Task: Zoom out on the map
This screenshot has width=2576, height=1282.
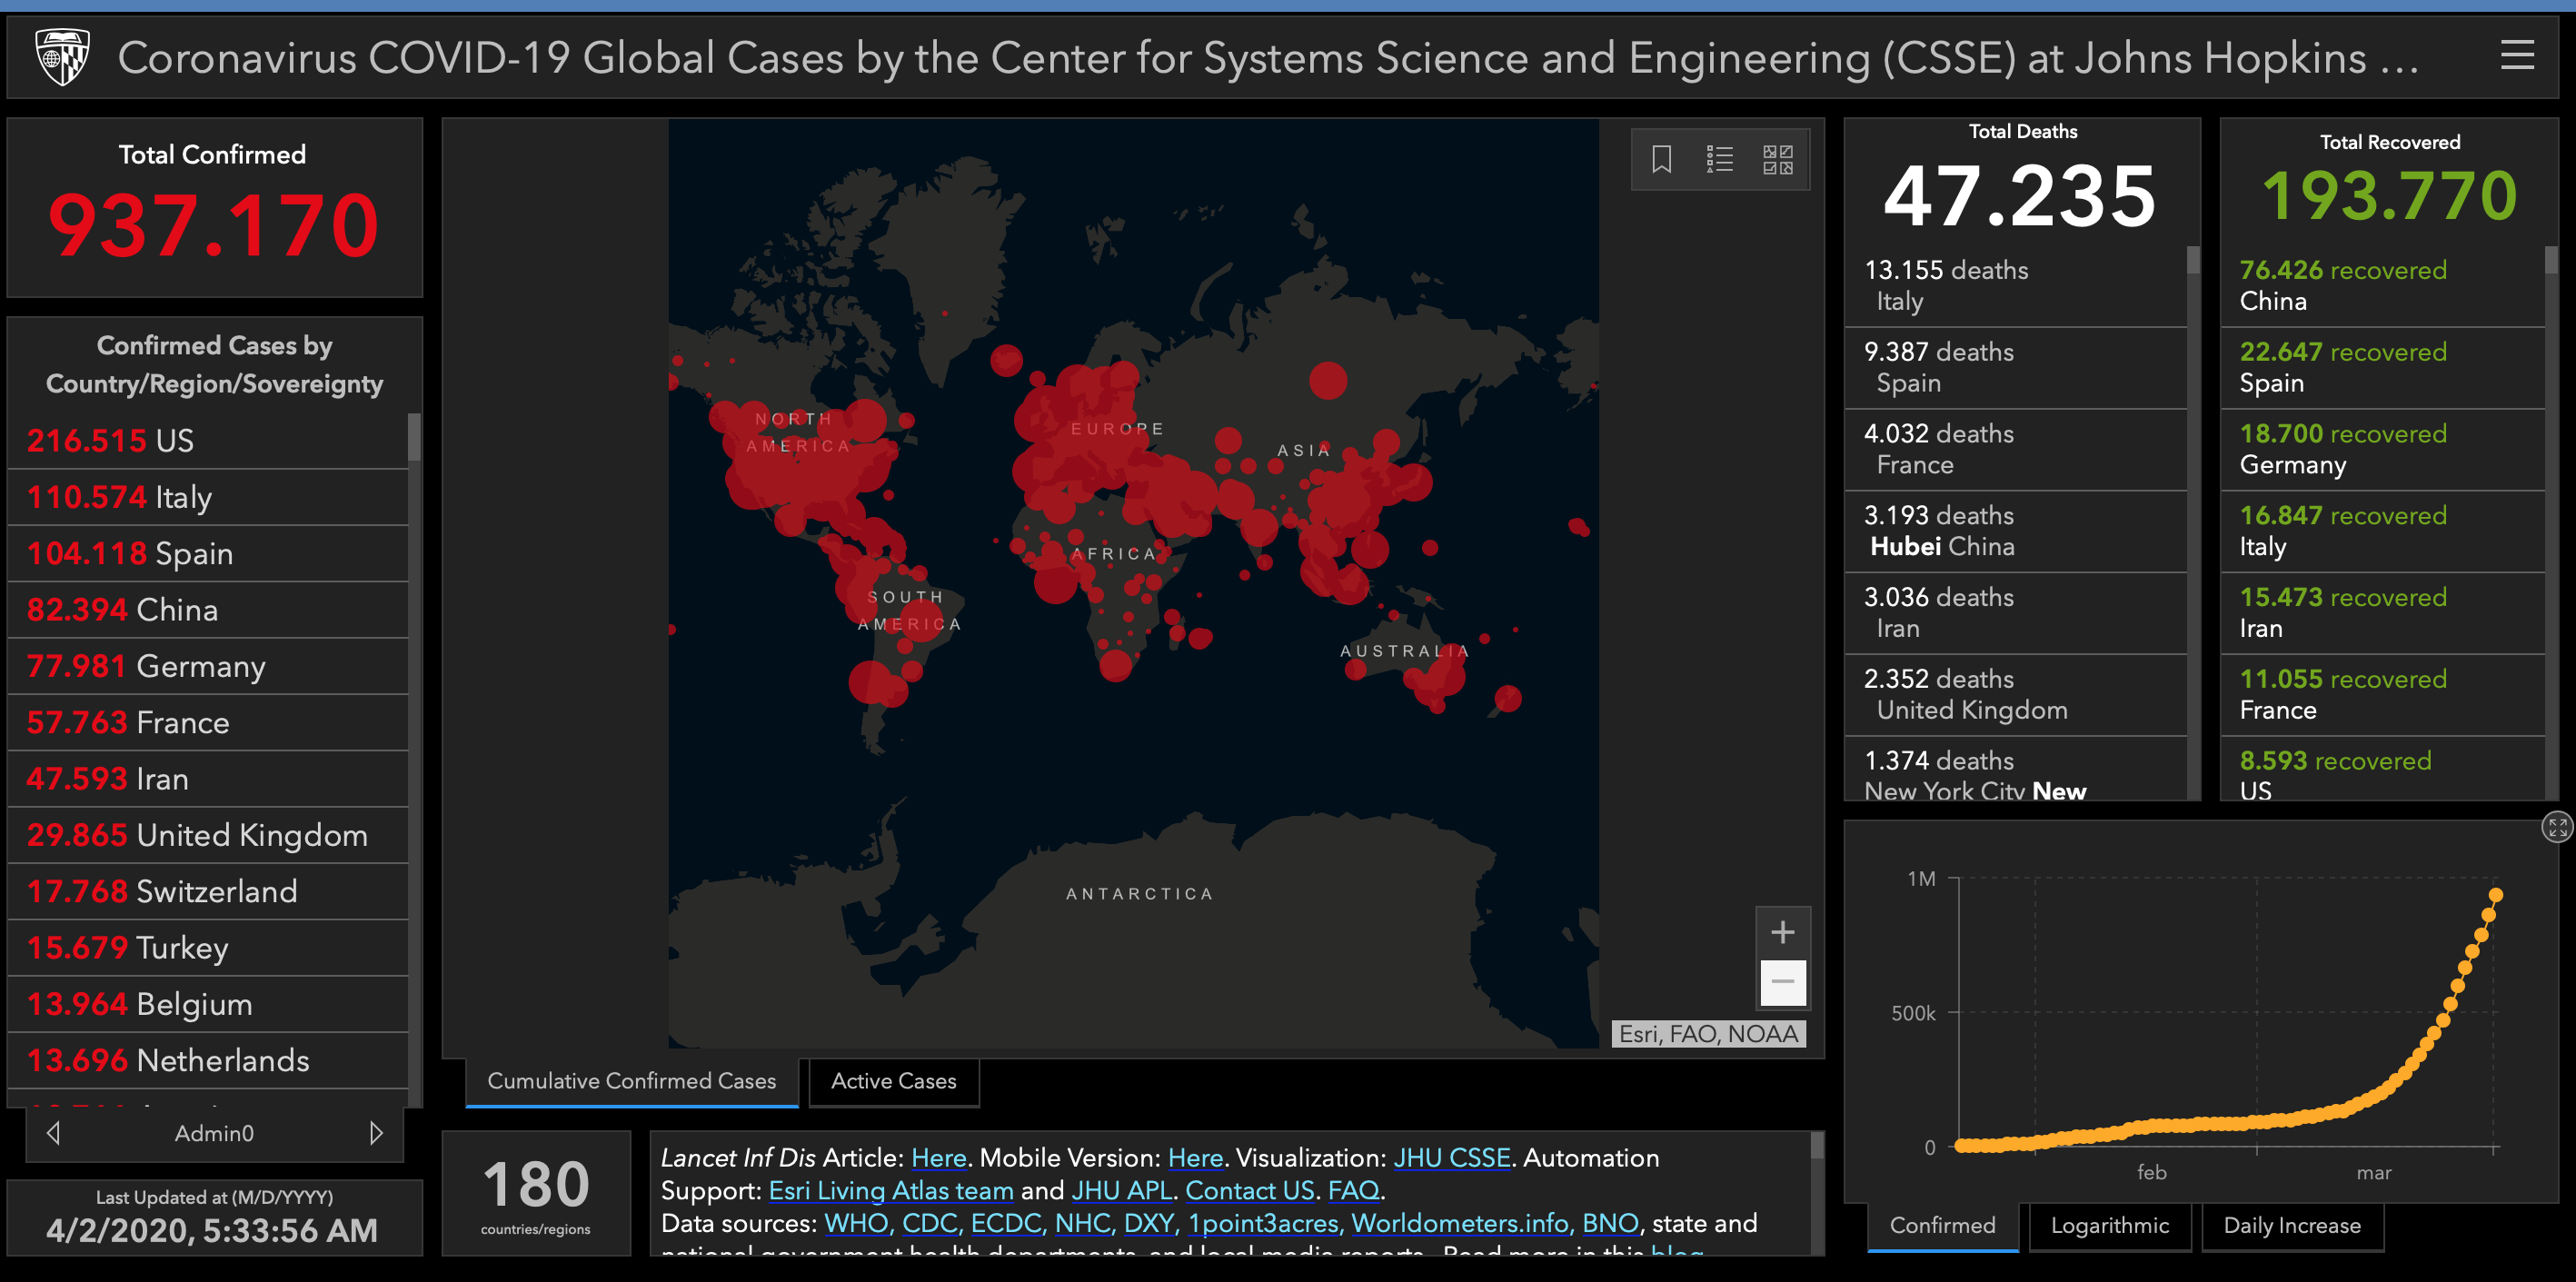Action: click(1782, 982)
